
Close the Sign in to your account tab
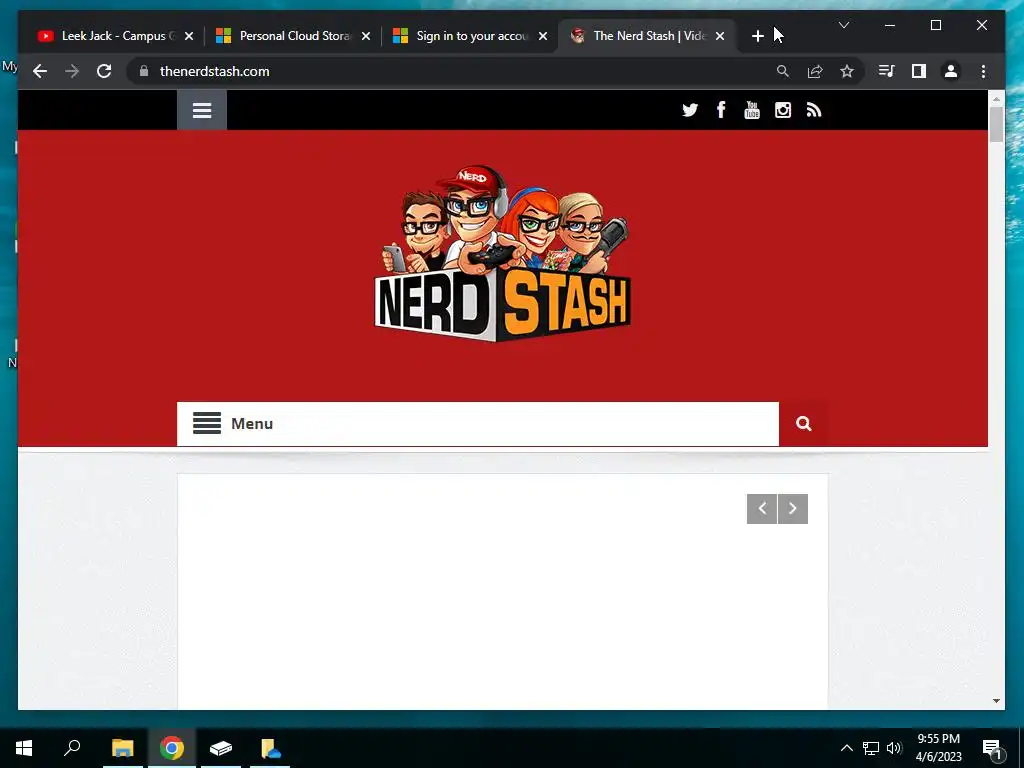point(543,36)
